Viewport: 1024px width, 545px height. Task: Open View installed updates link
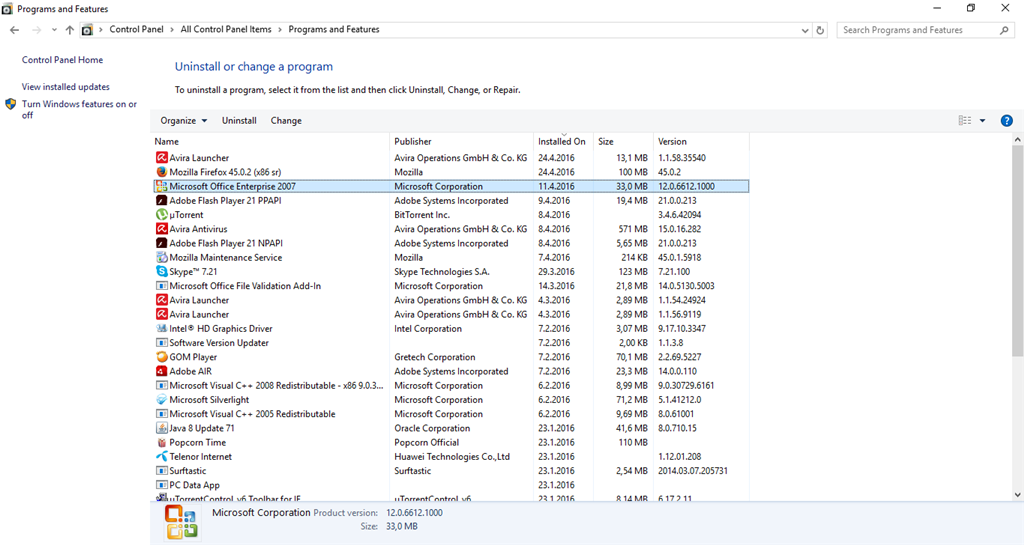[65, 87]
